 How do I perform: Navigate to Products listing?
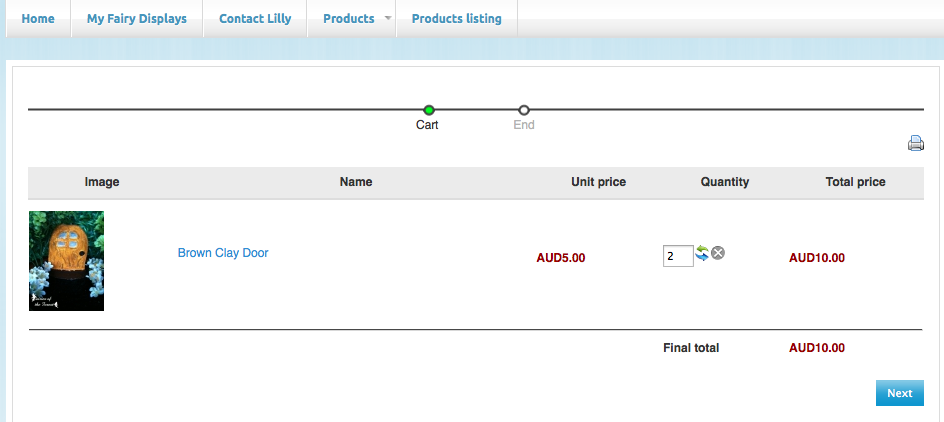[x=456, y=19]
